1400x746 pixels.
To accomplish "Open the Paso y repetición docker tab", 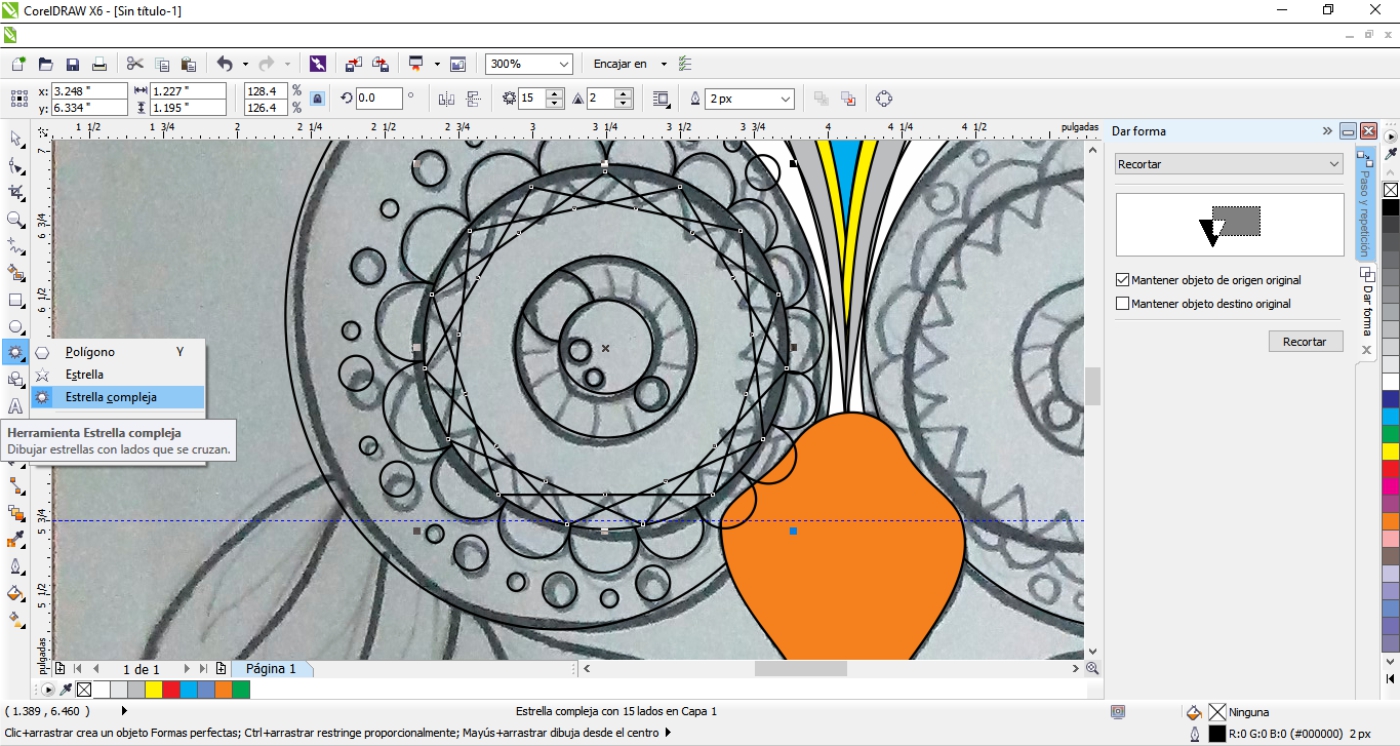I will click(x=1364, y=203).
